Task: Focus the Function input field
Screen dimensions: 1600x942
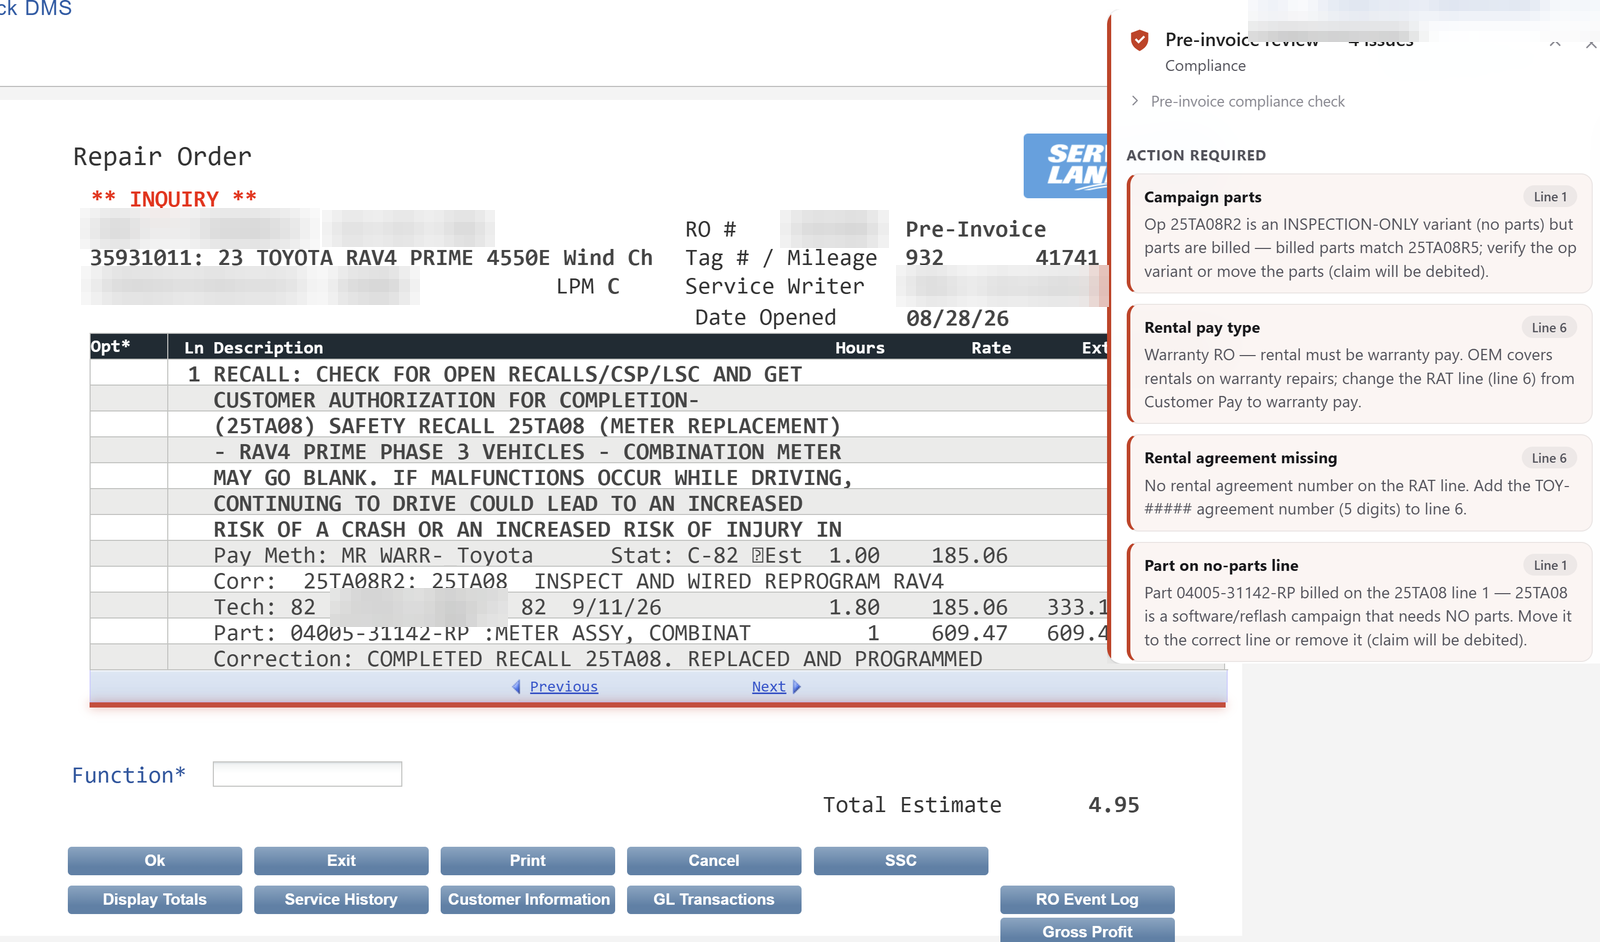Action: click(307, 774)
